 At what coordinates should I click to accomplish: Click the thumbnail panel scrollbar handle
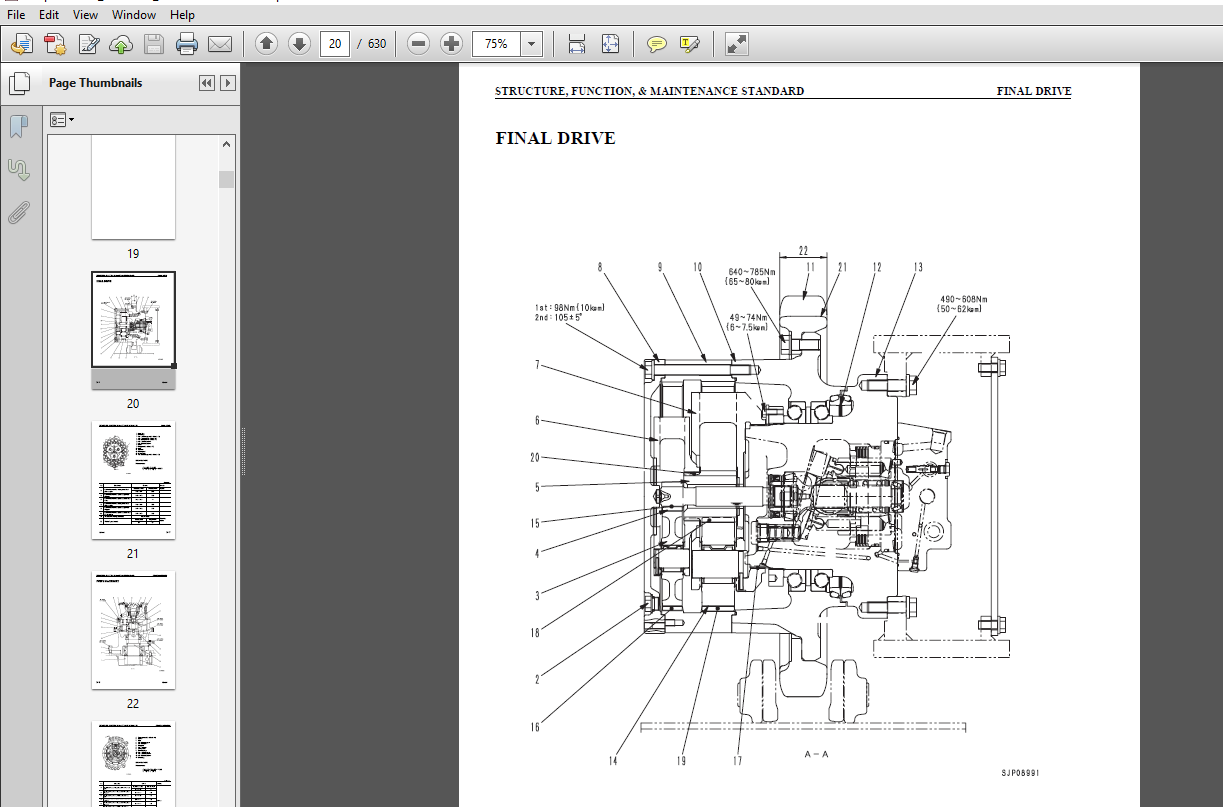[x=227, y=179]
